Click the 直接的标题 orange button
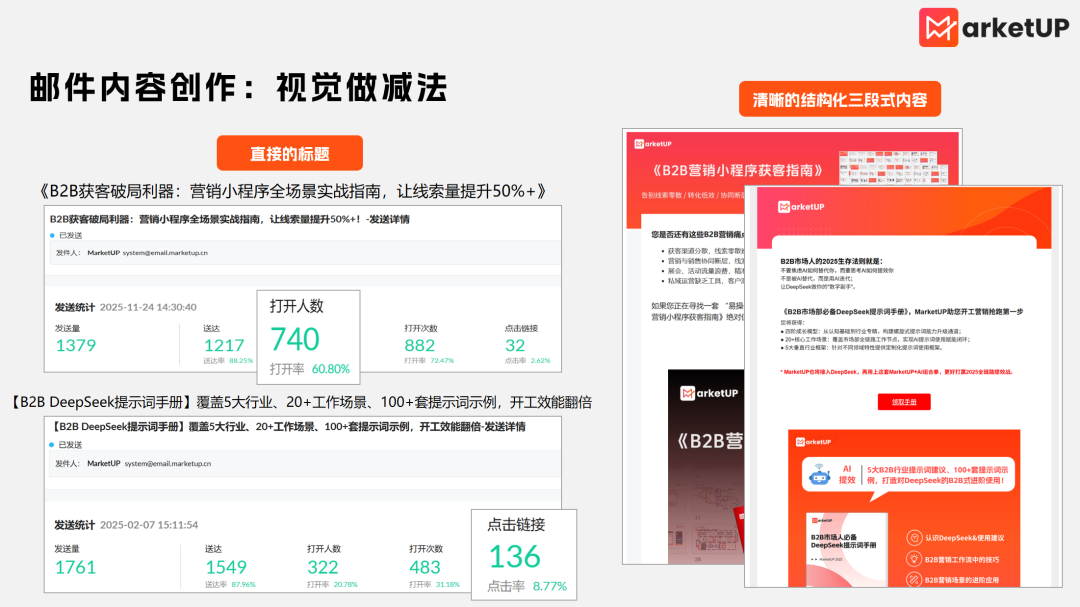This screenshot has height=607, width=1080. point(290,153)
